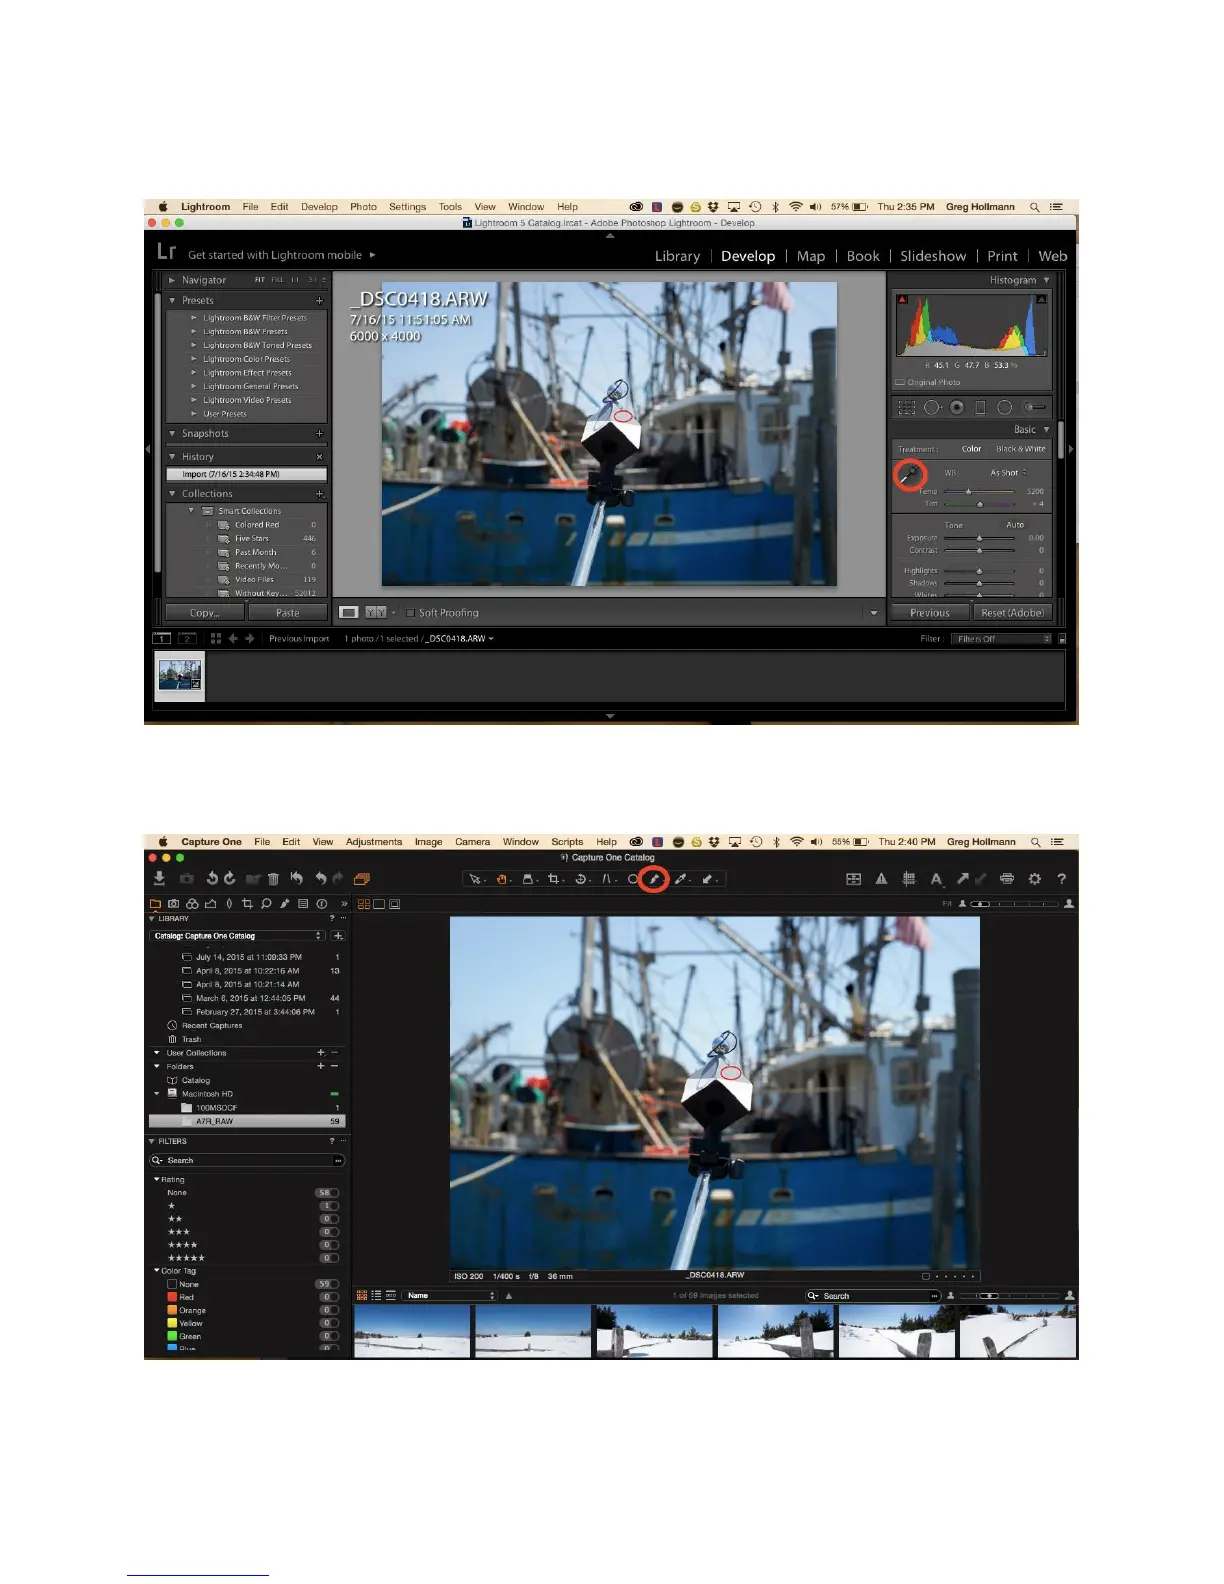Click Lightroom loupe view icon in toolbar

click(349, 612)
